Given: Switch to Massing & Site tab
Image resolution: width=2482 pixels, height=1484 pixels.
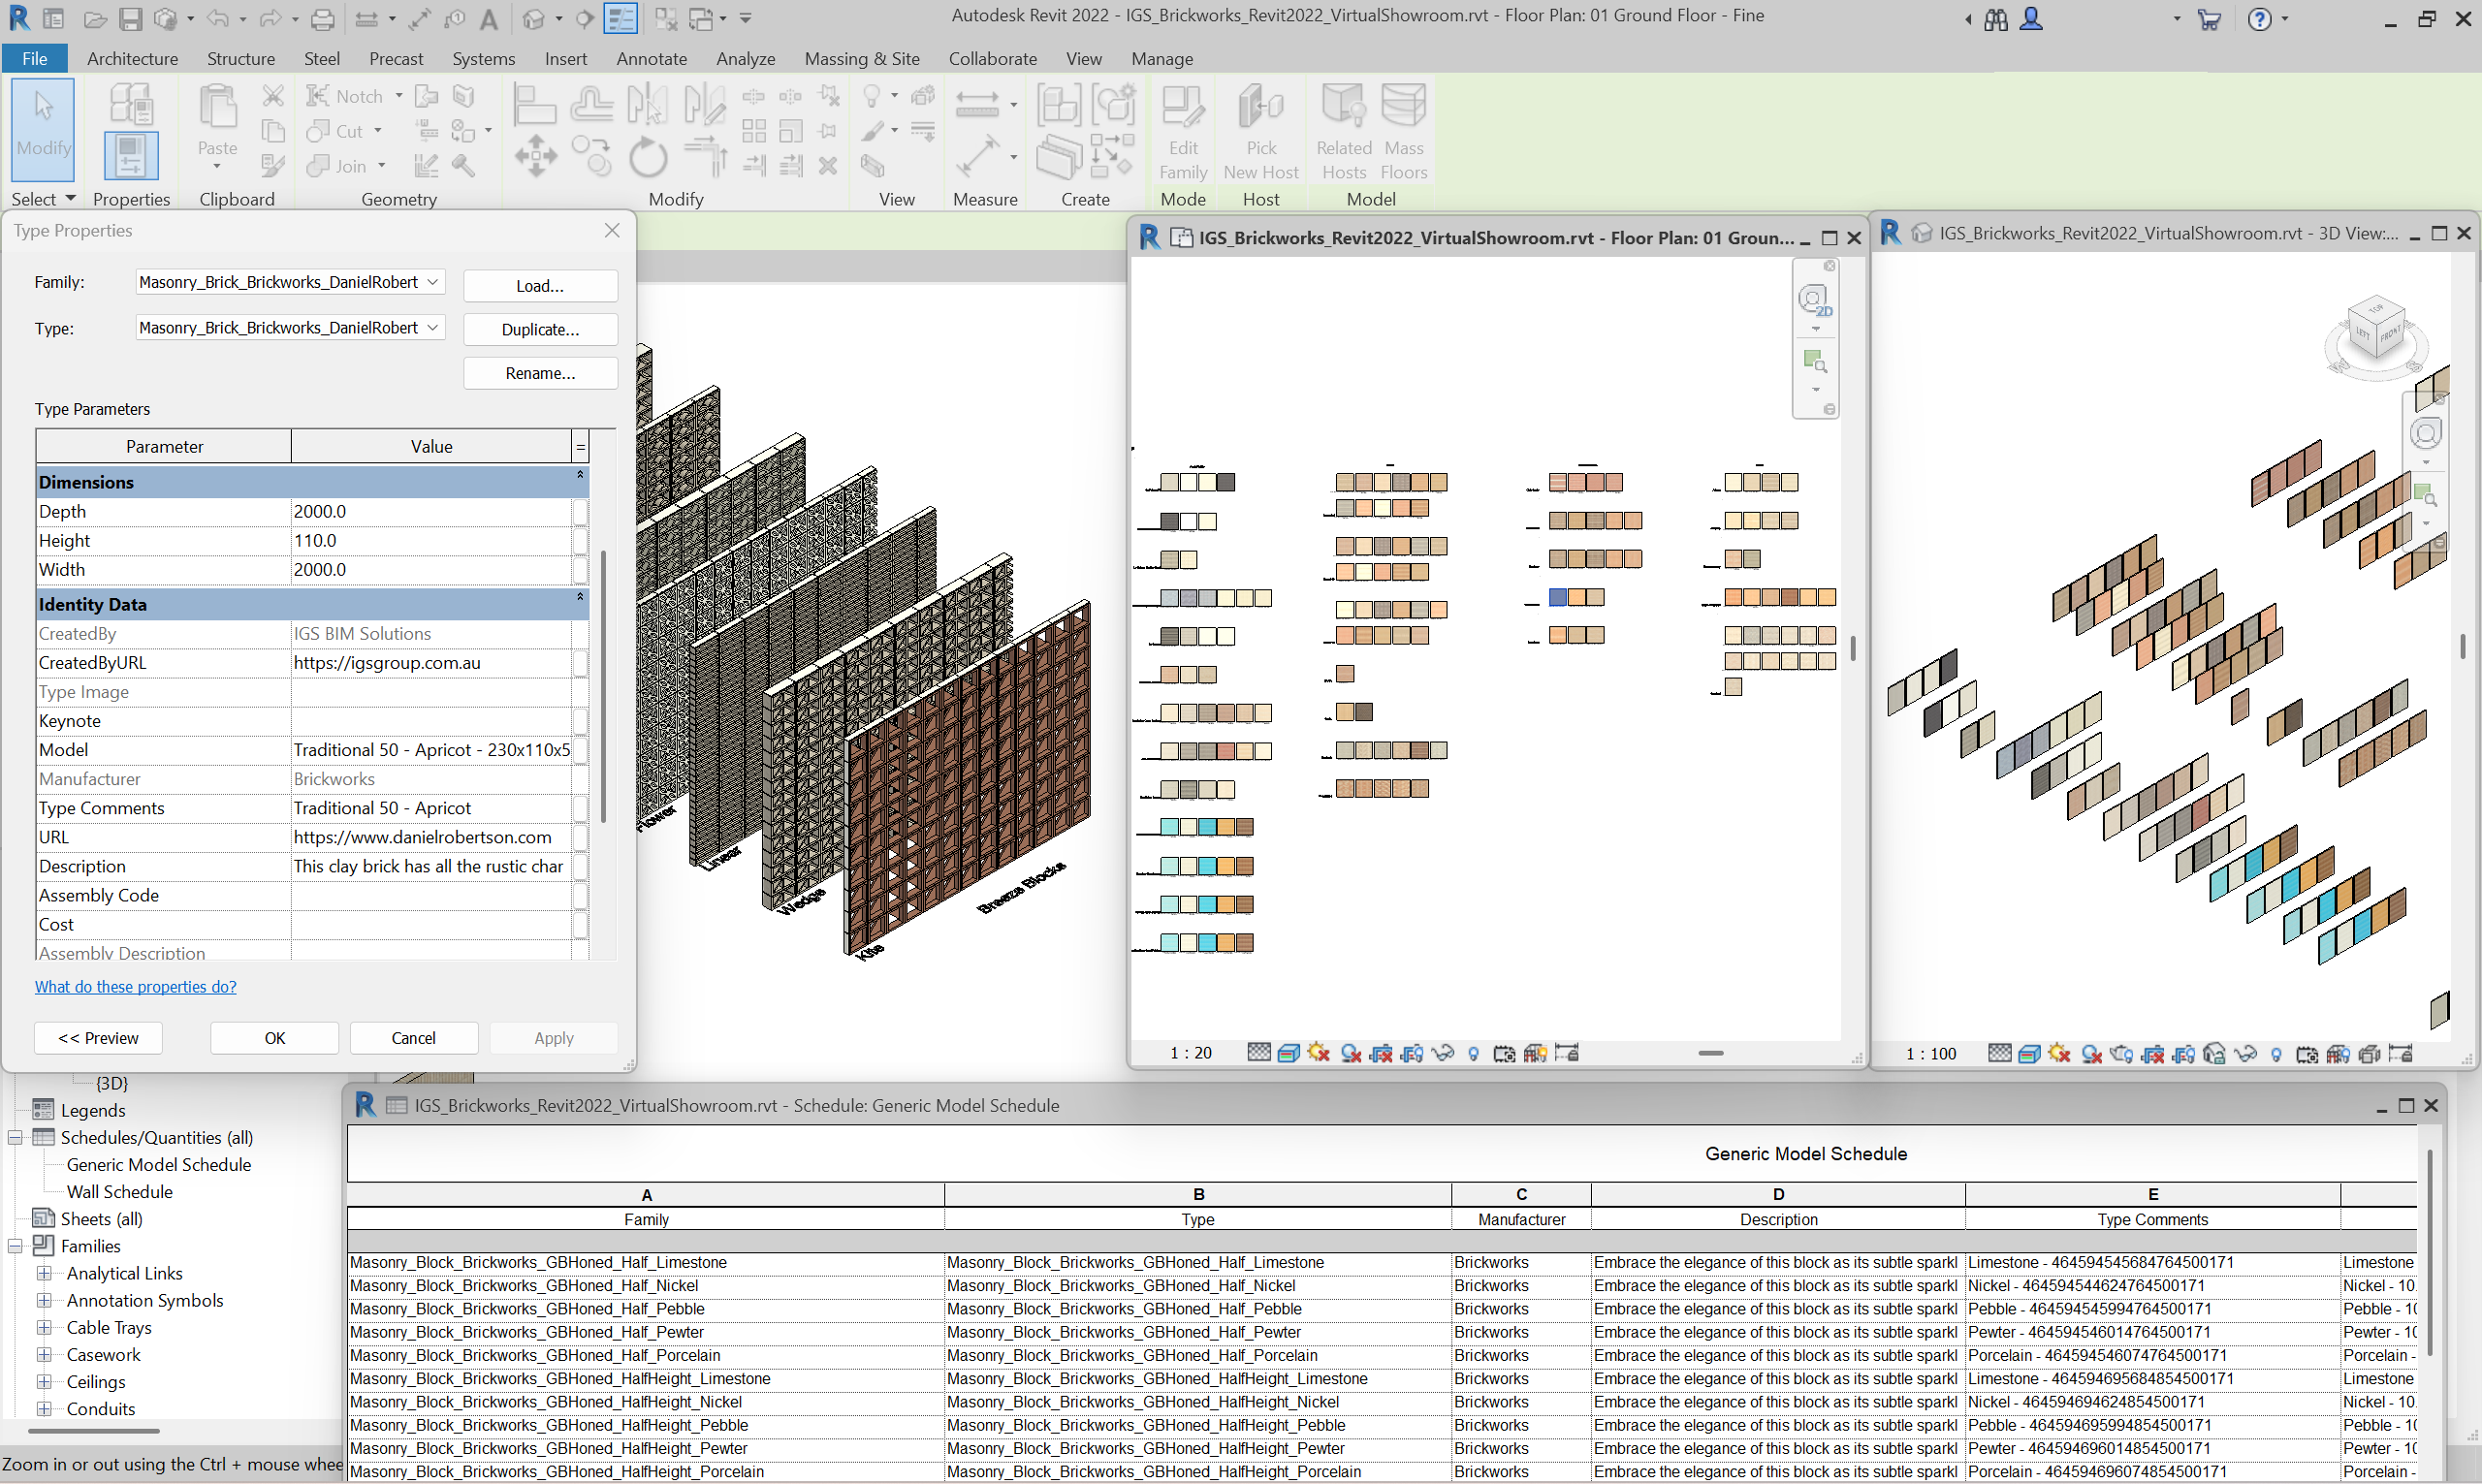Looking at the screenshot, I should tap(861, 59).
